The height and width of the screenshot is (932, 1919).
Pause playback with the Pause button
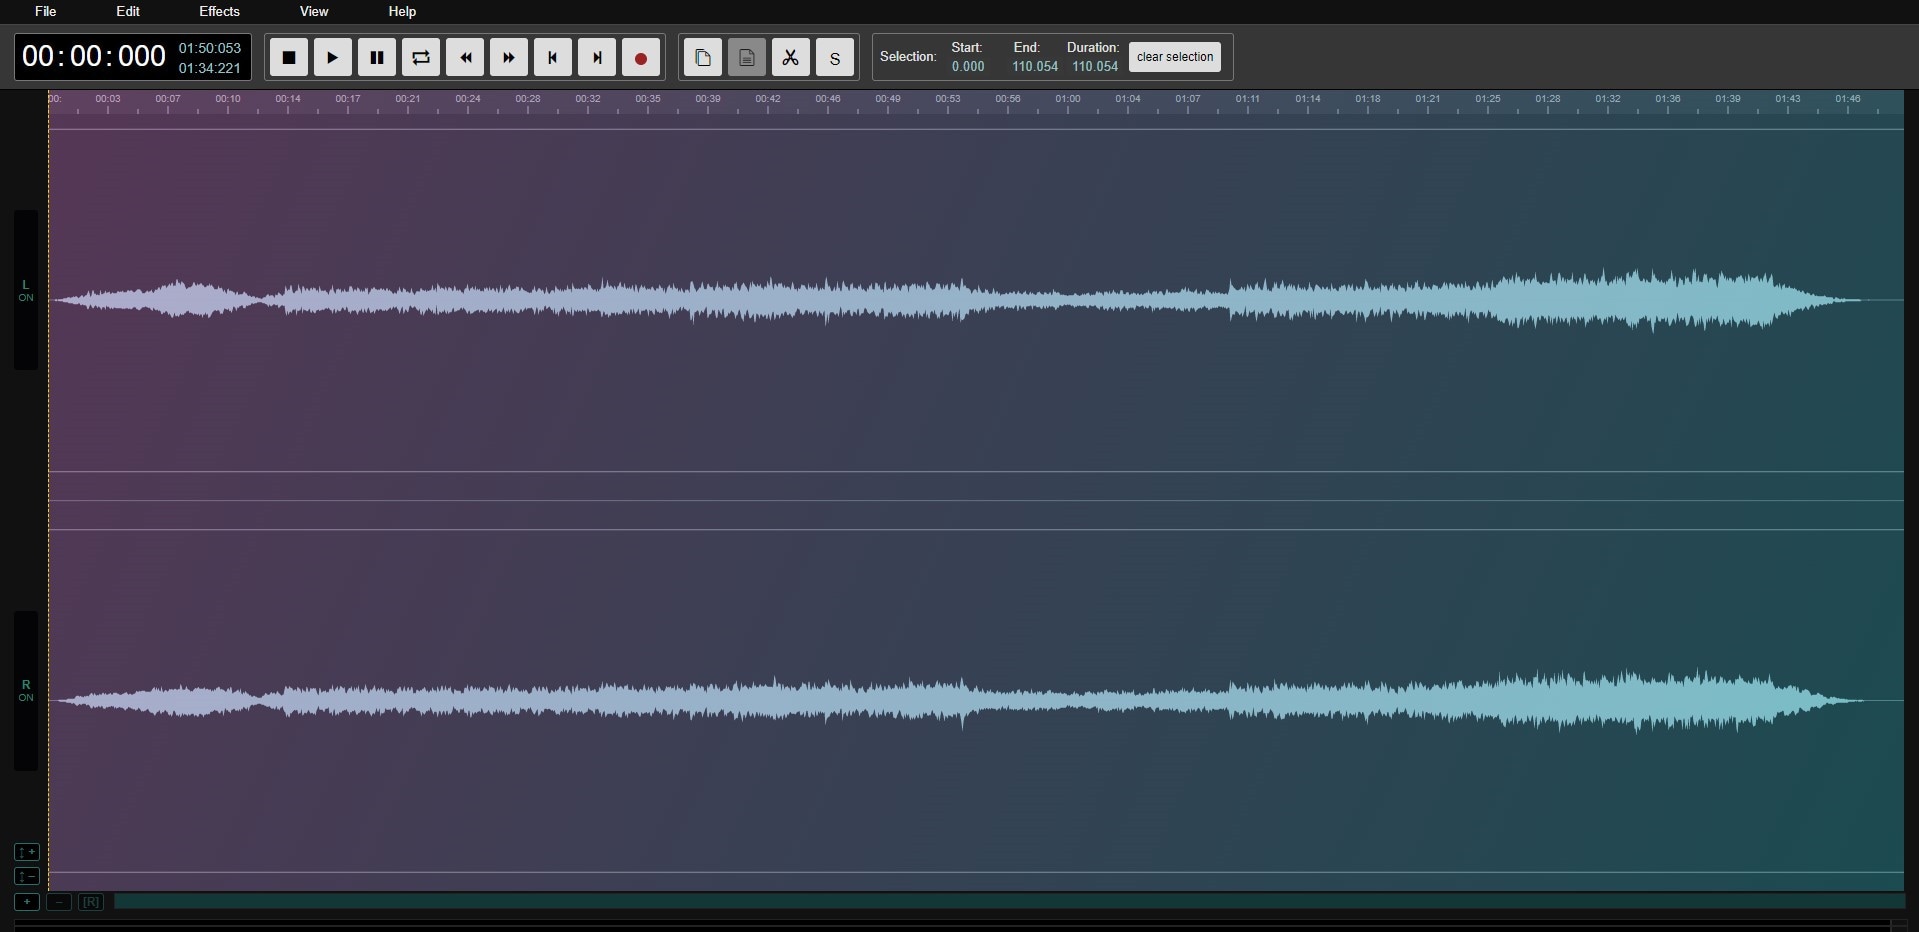click(377, 57)
